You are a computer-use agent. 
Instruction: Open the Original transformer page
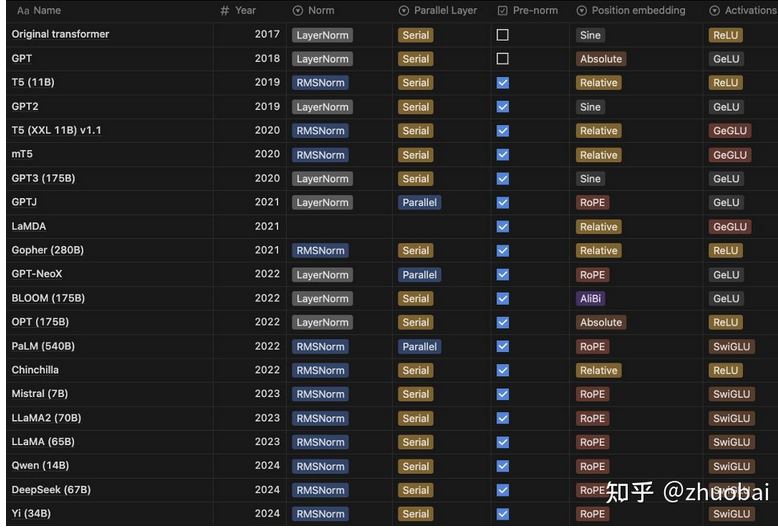[60, 34]
